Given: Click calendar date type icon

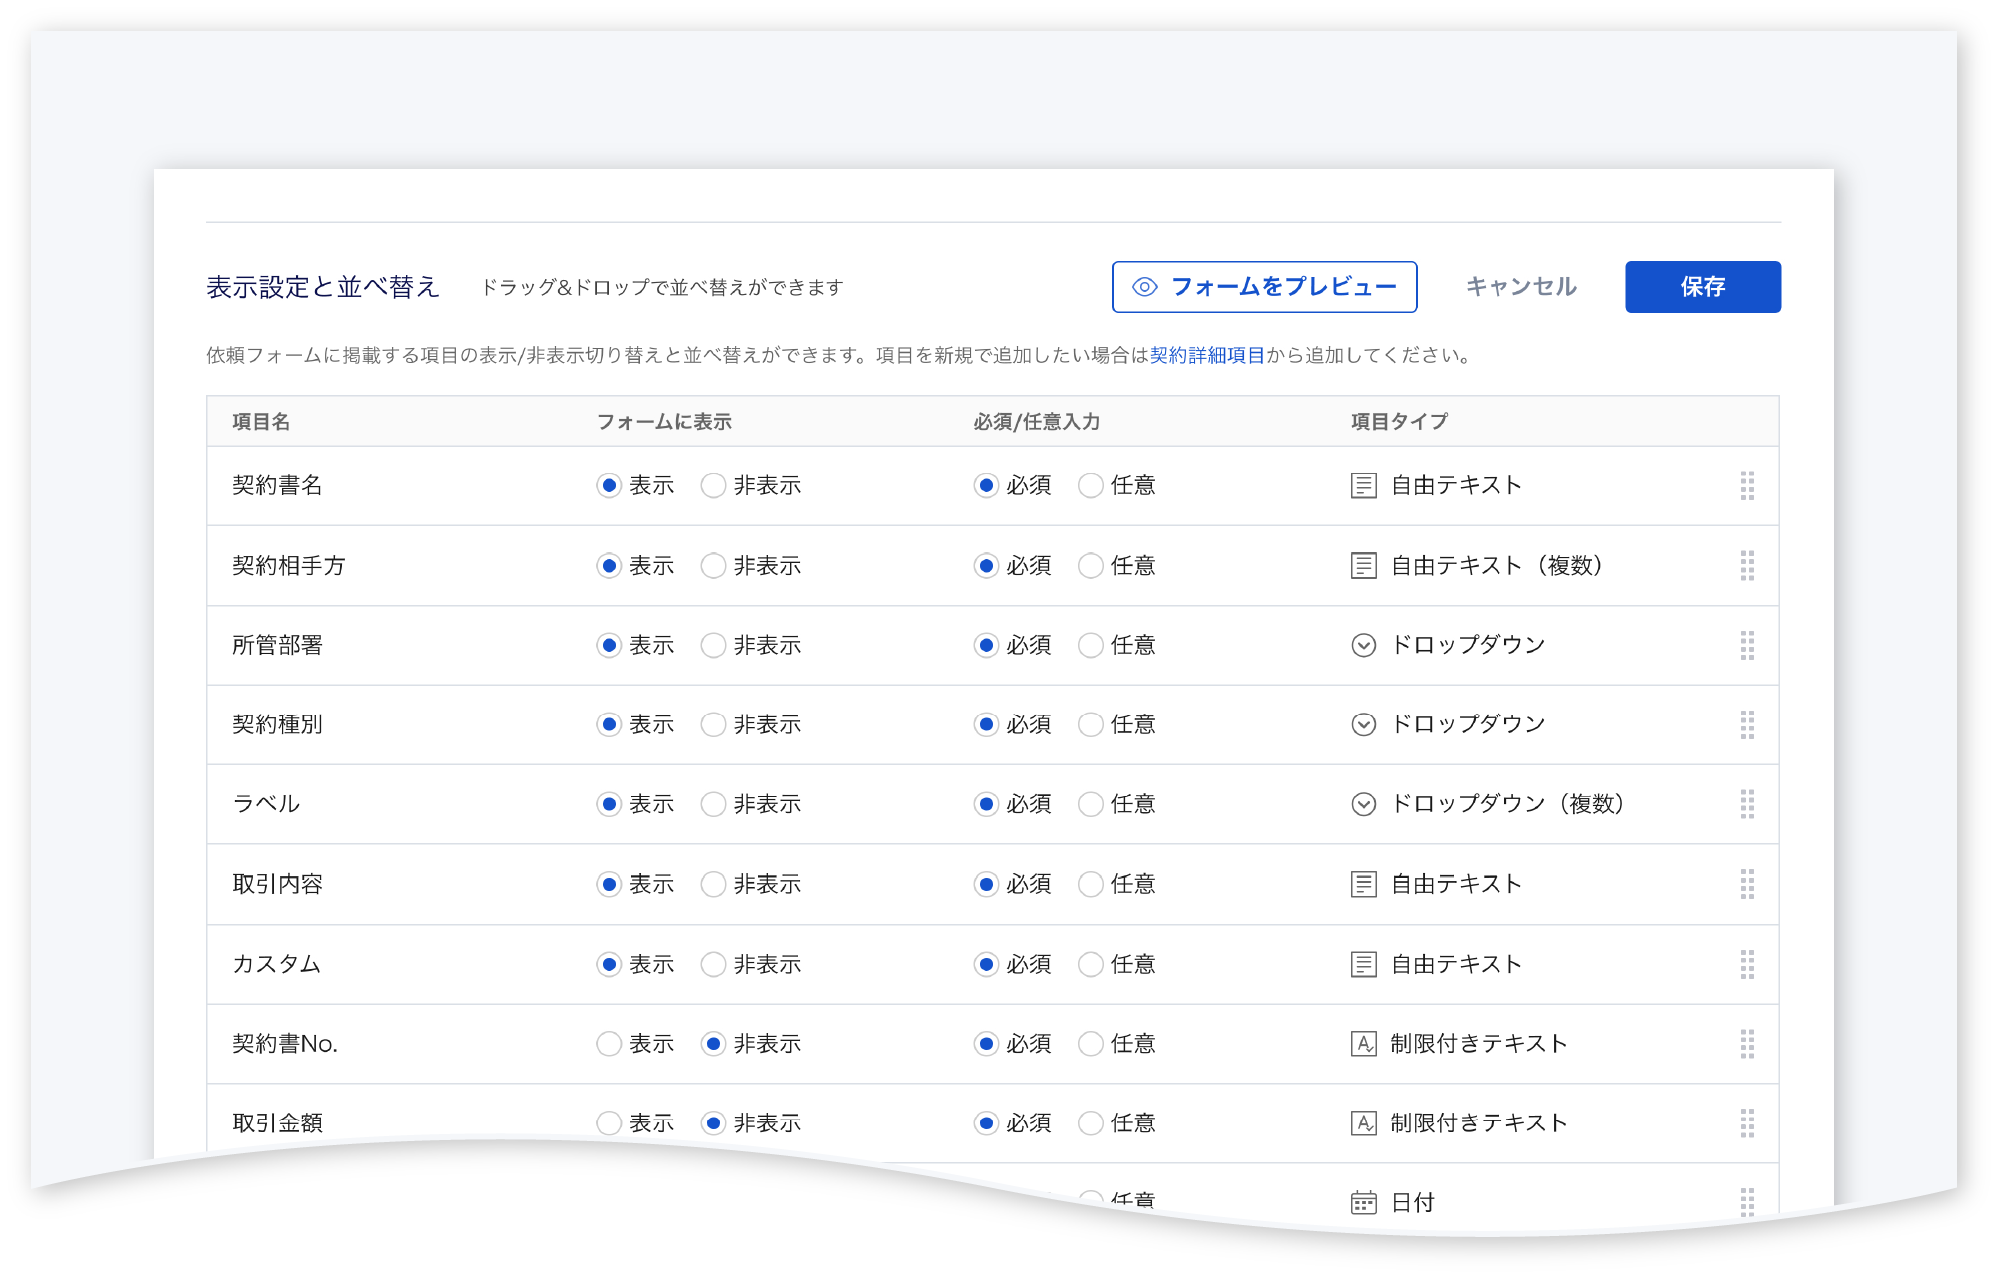Looking at the screenshot, I should pyautogui.click(x=1364, y=1202).
